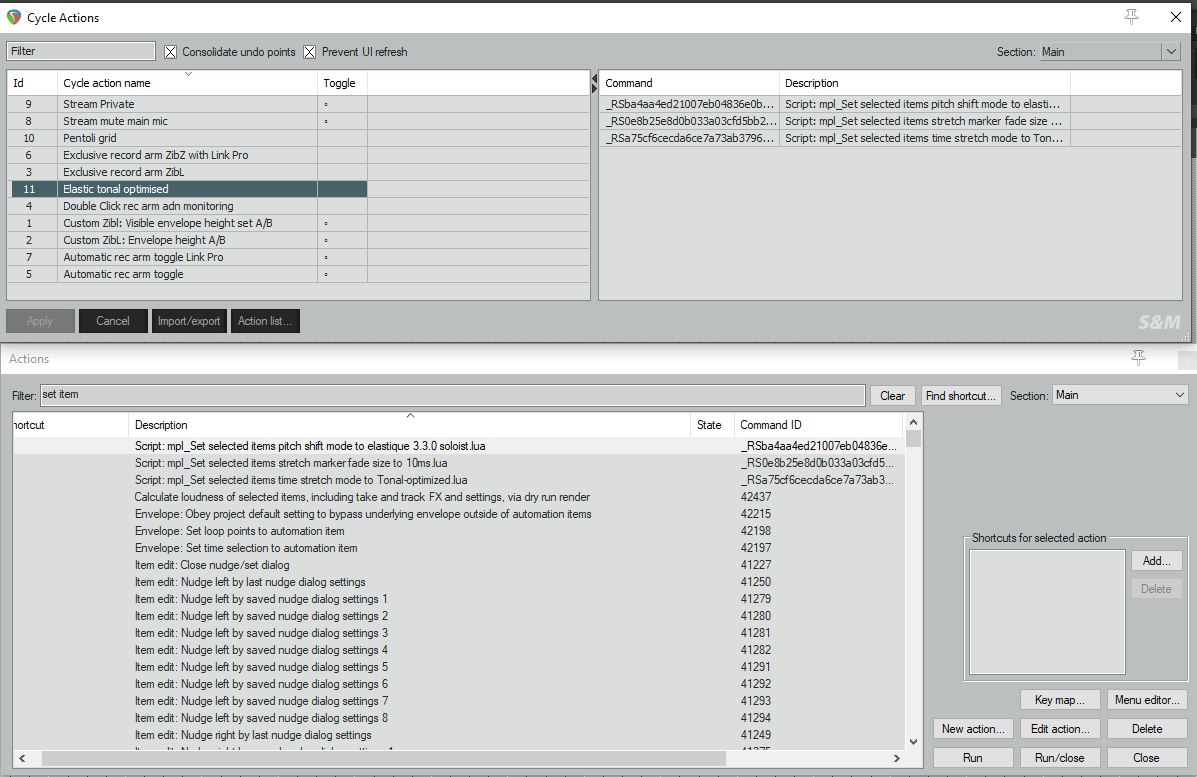Click the Toggle column header

click(342, 82)
